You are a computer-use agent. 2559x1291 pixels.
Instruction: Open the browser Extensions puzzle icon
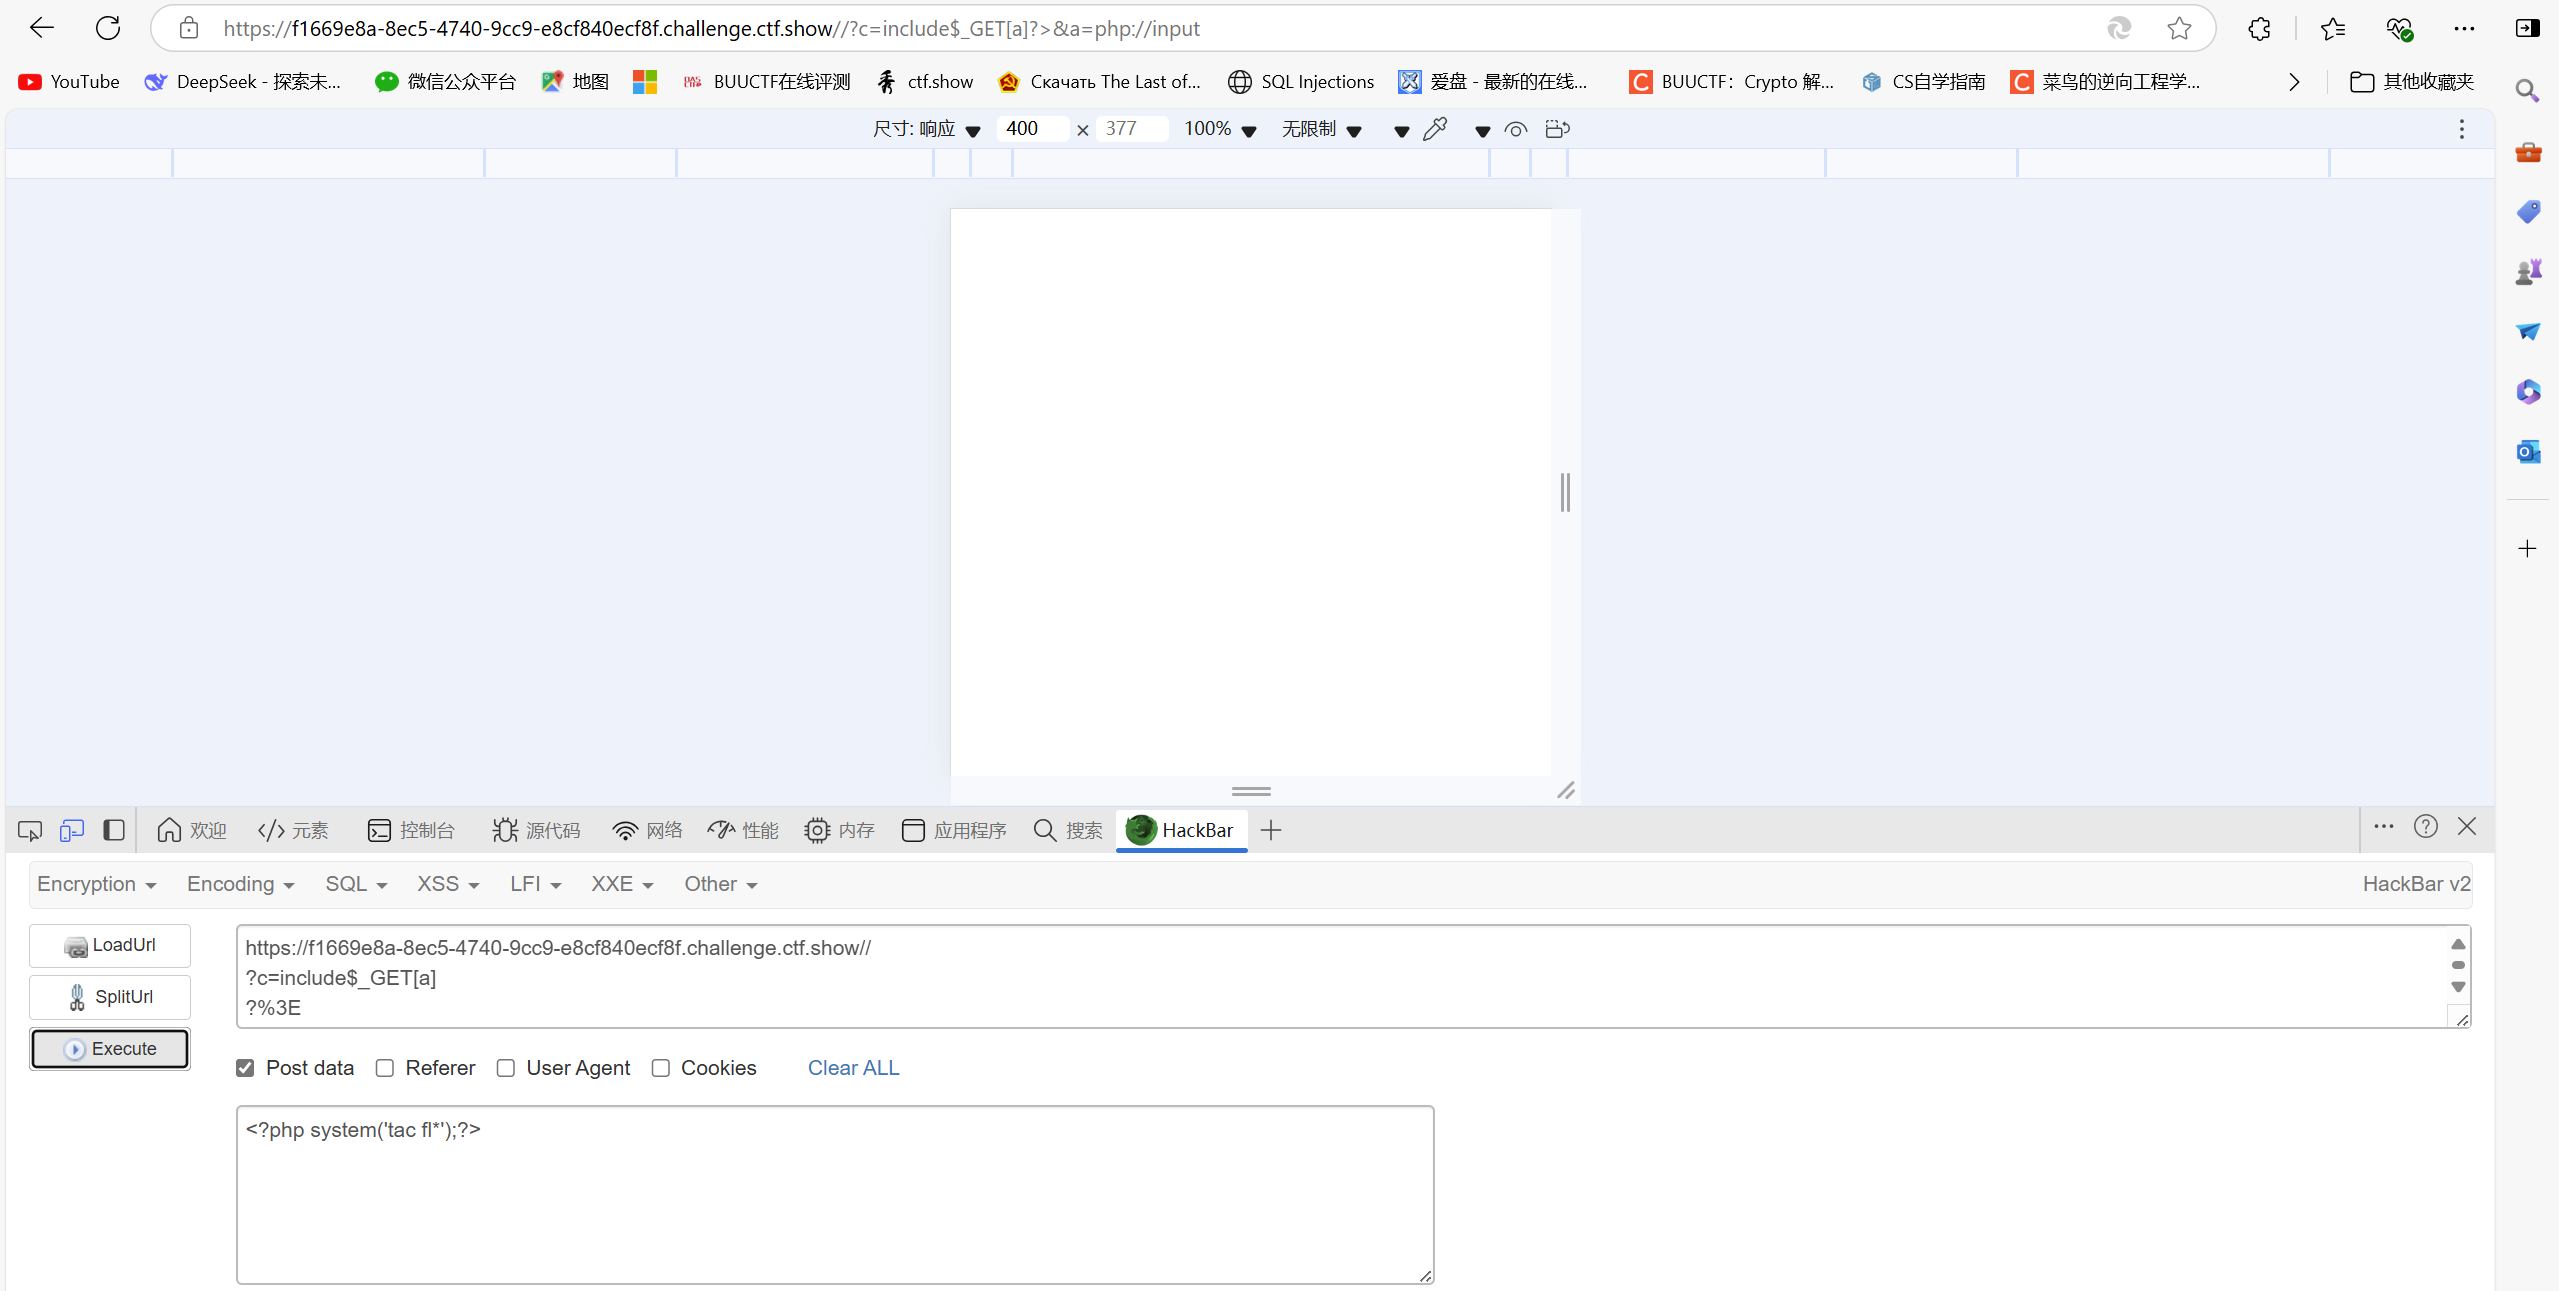(x=2259, y=28)
